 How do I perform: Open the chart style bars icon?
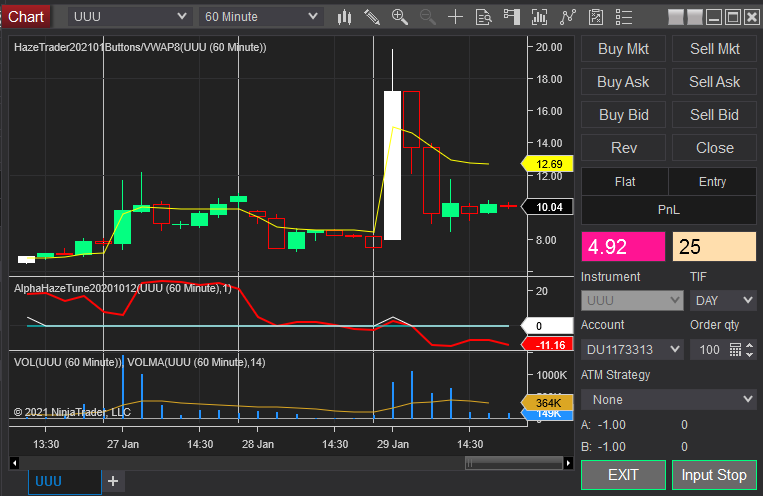pos(345,17)
